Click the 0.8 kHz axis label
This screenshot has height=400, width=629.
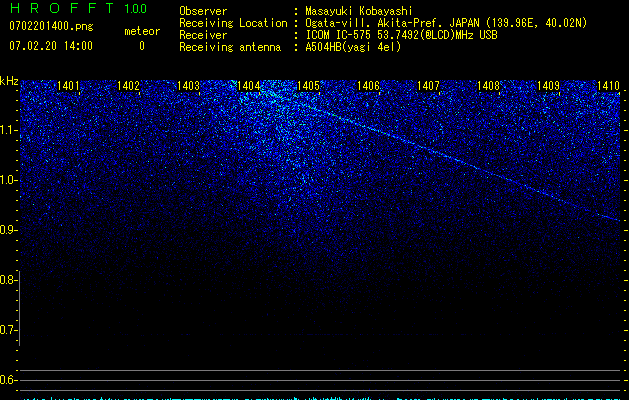click(7, 280)
